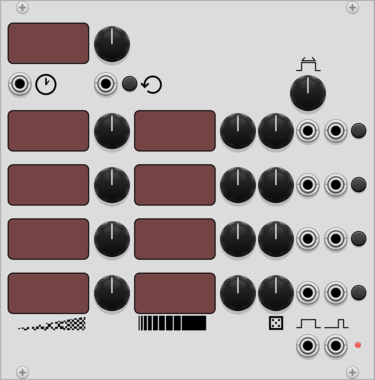Image resolution: width=375 pixels, height=380 pixels.
Task: Click the gate output jack under the wide pulse icon
Action: coord(308,346)
